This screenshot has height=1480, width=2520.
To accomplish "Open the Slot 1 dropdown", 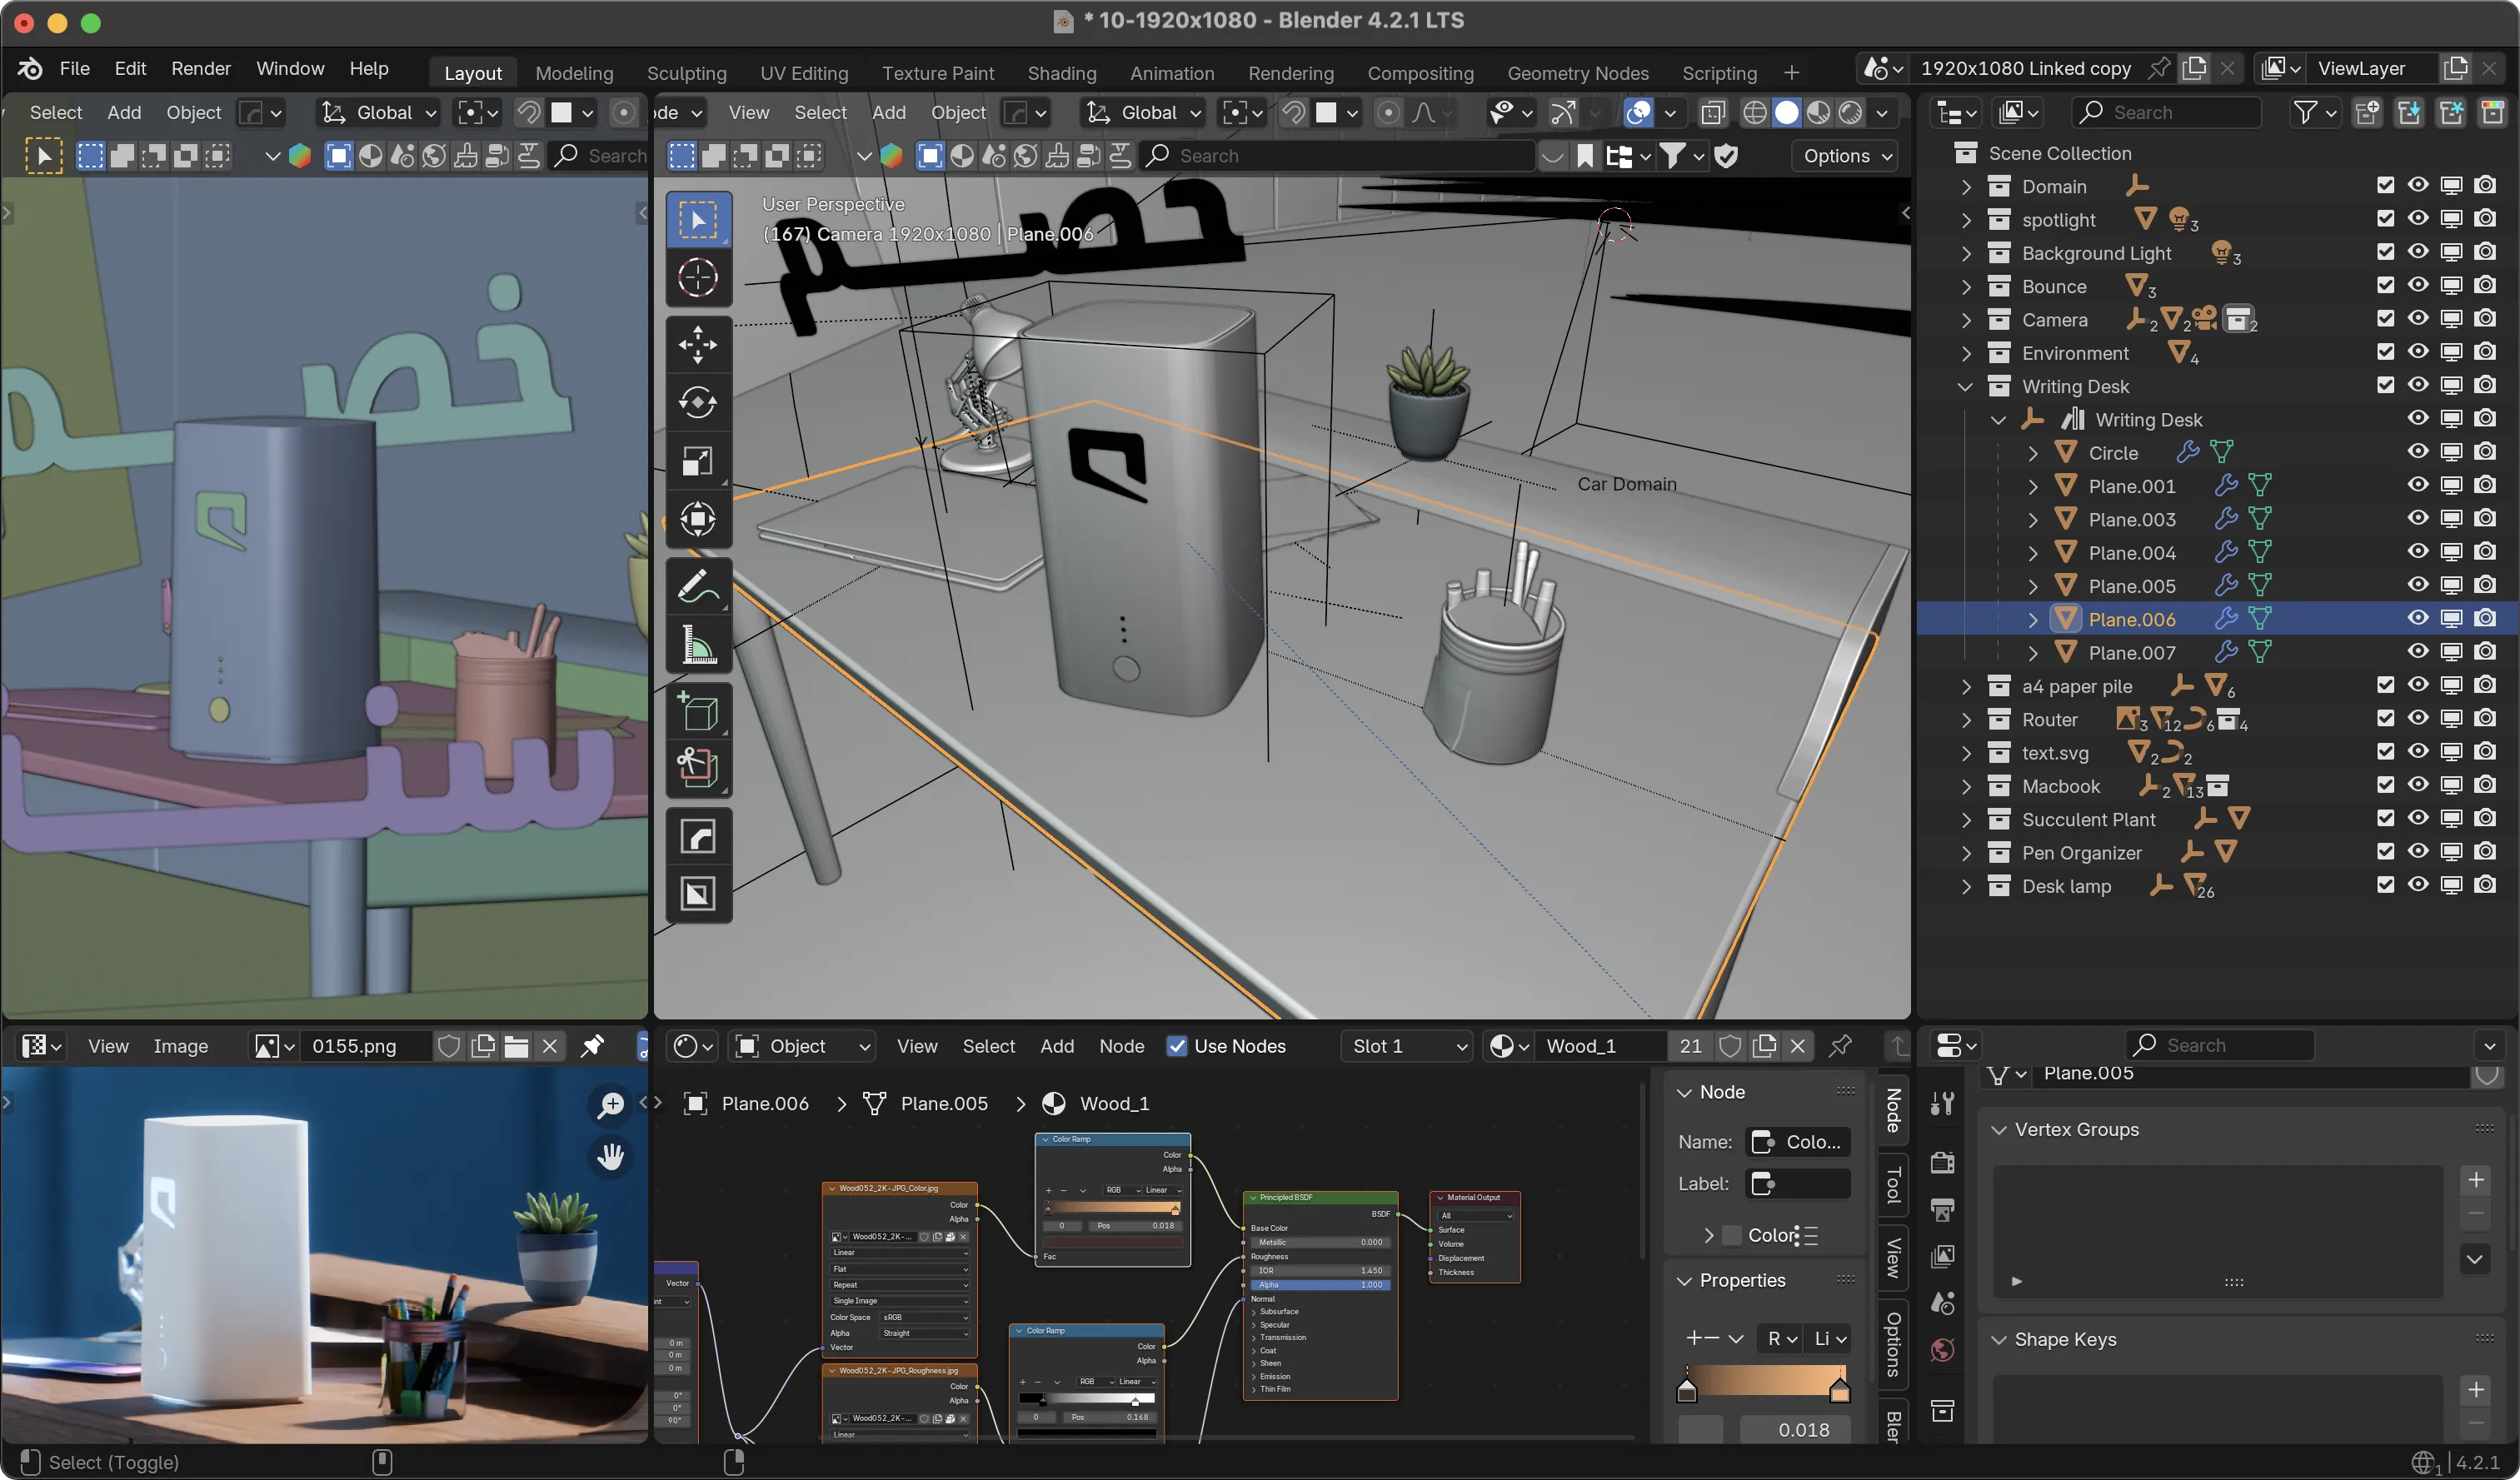I will coord(1407,1046).
